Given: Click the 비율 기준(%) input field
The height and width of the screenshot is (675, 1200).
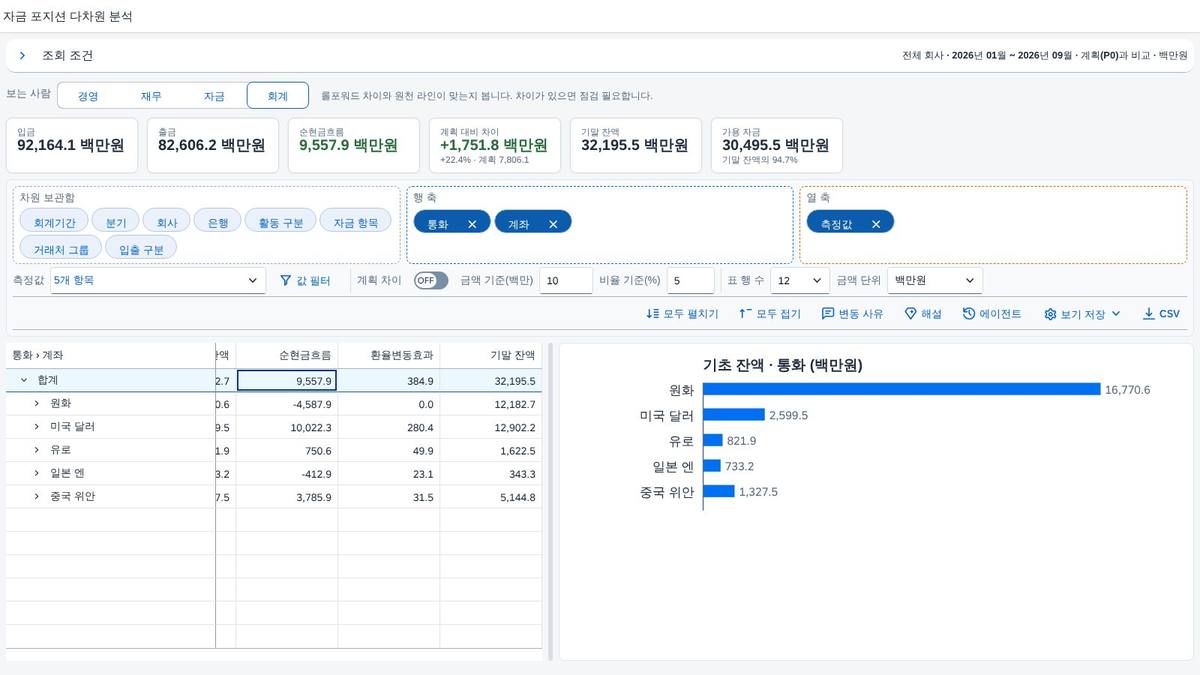Looking at the screenshot, I should coord(690,281).
